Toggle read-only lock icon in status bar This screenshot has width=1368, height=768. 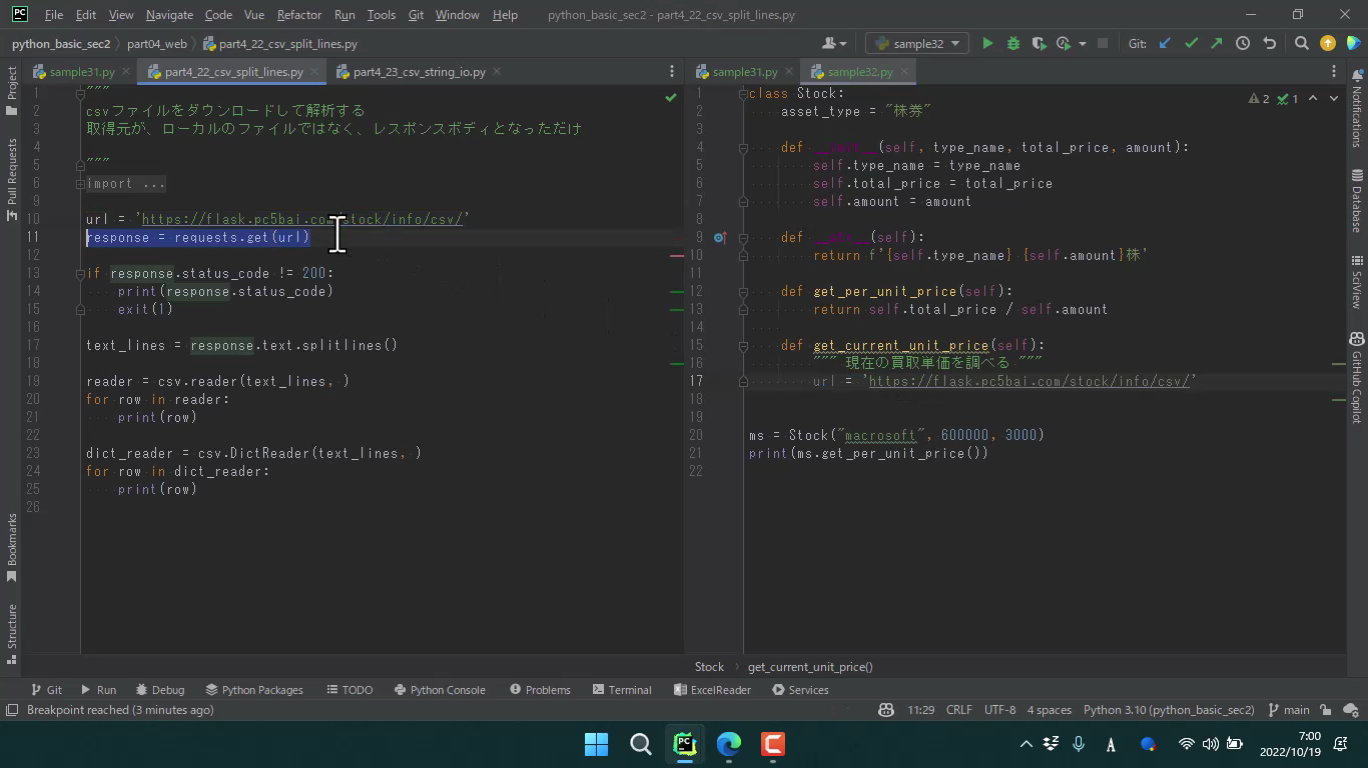[1325, 710]
